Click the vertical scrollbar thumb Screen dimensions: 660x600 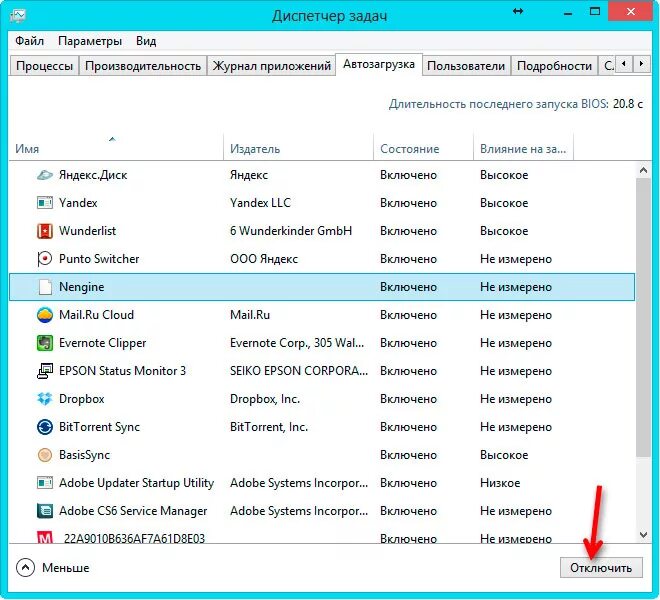pyautogui.click(x=643, y=317)
